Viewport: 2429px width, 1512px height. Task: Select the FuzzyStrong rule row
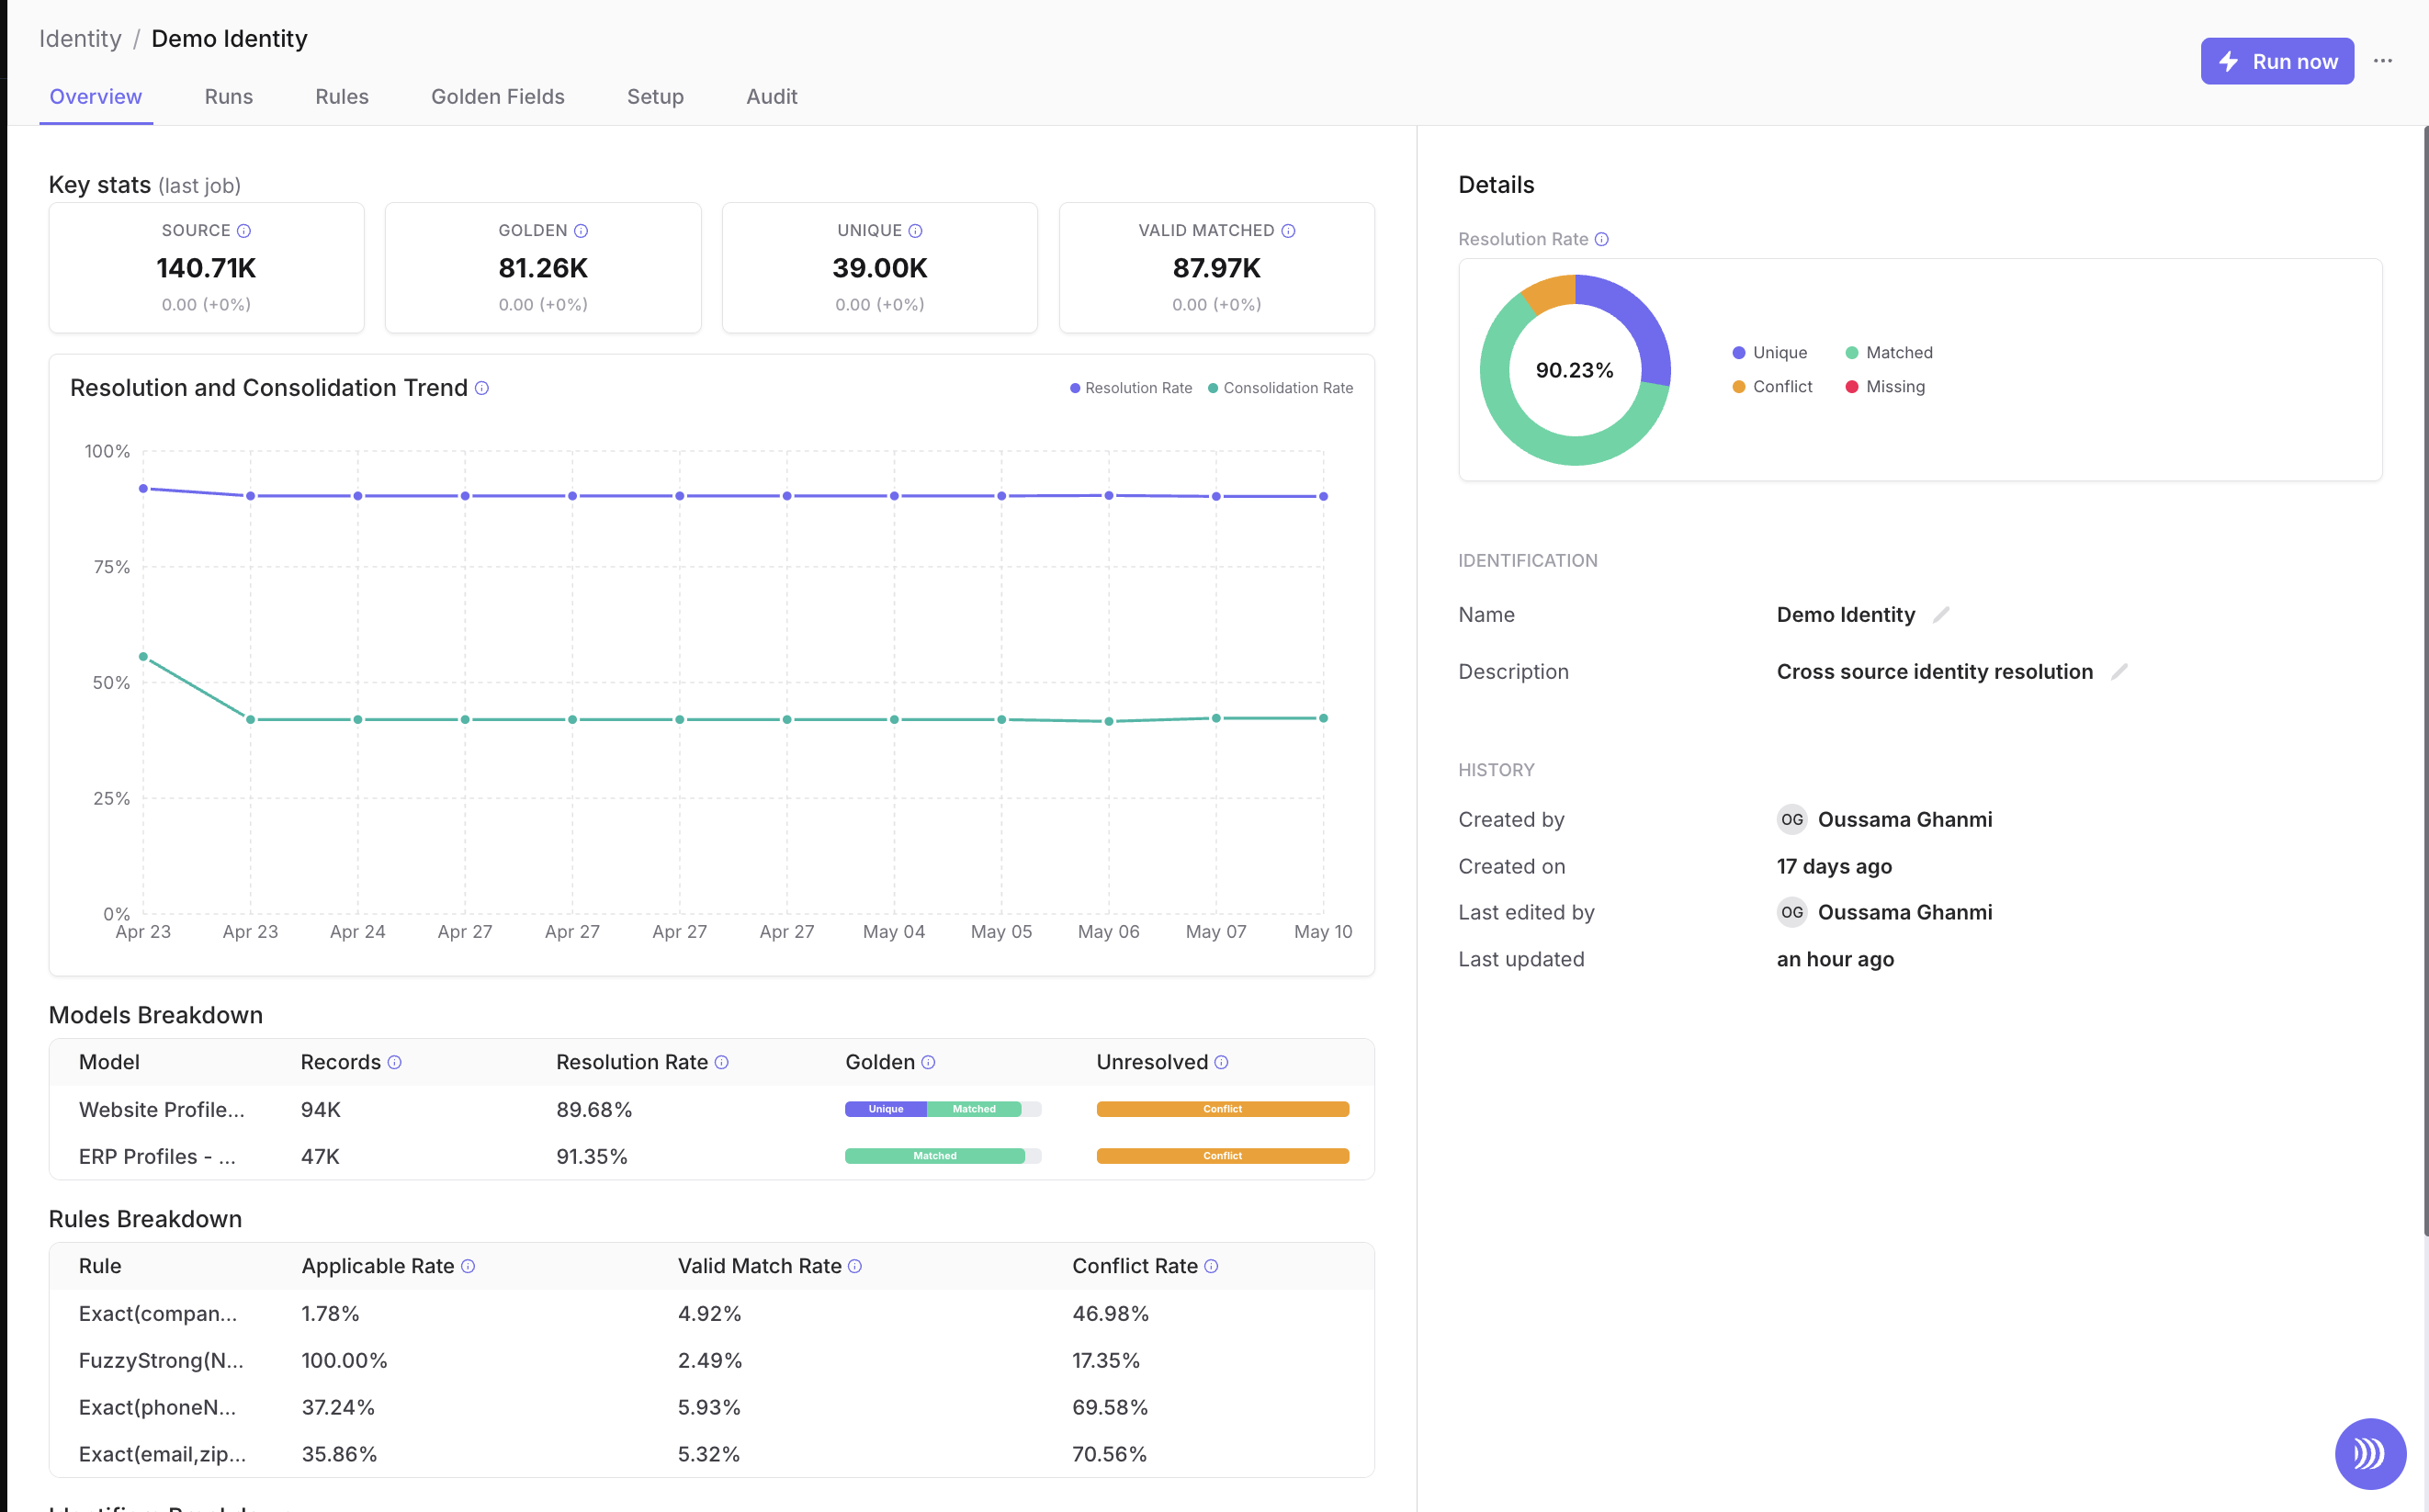(712, 1360)
